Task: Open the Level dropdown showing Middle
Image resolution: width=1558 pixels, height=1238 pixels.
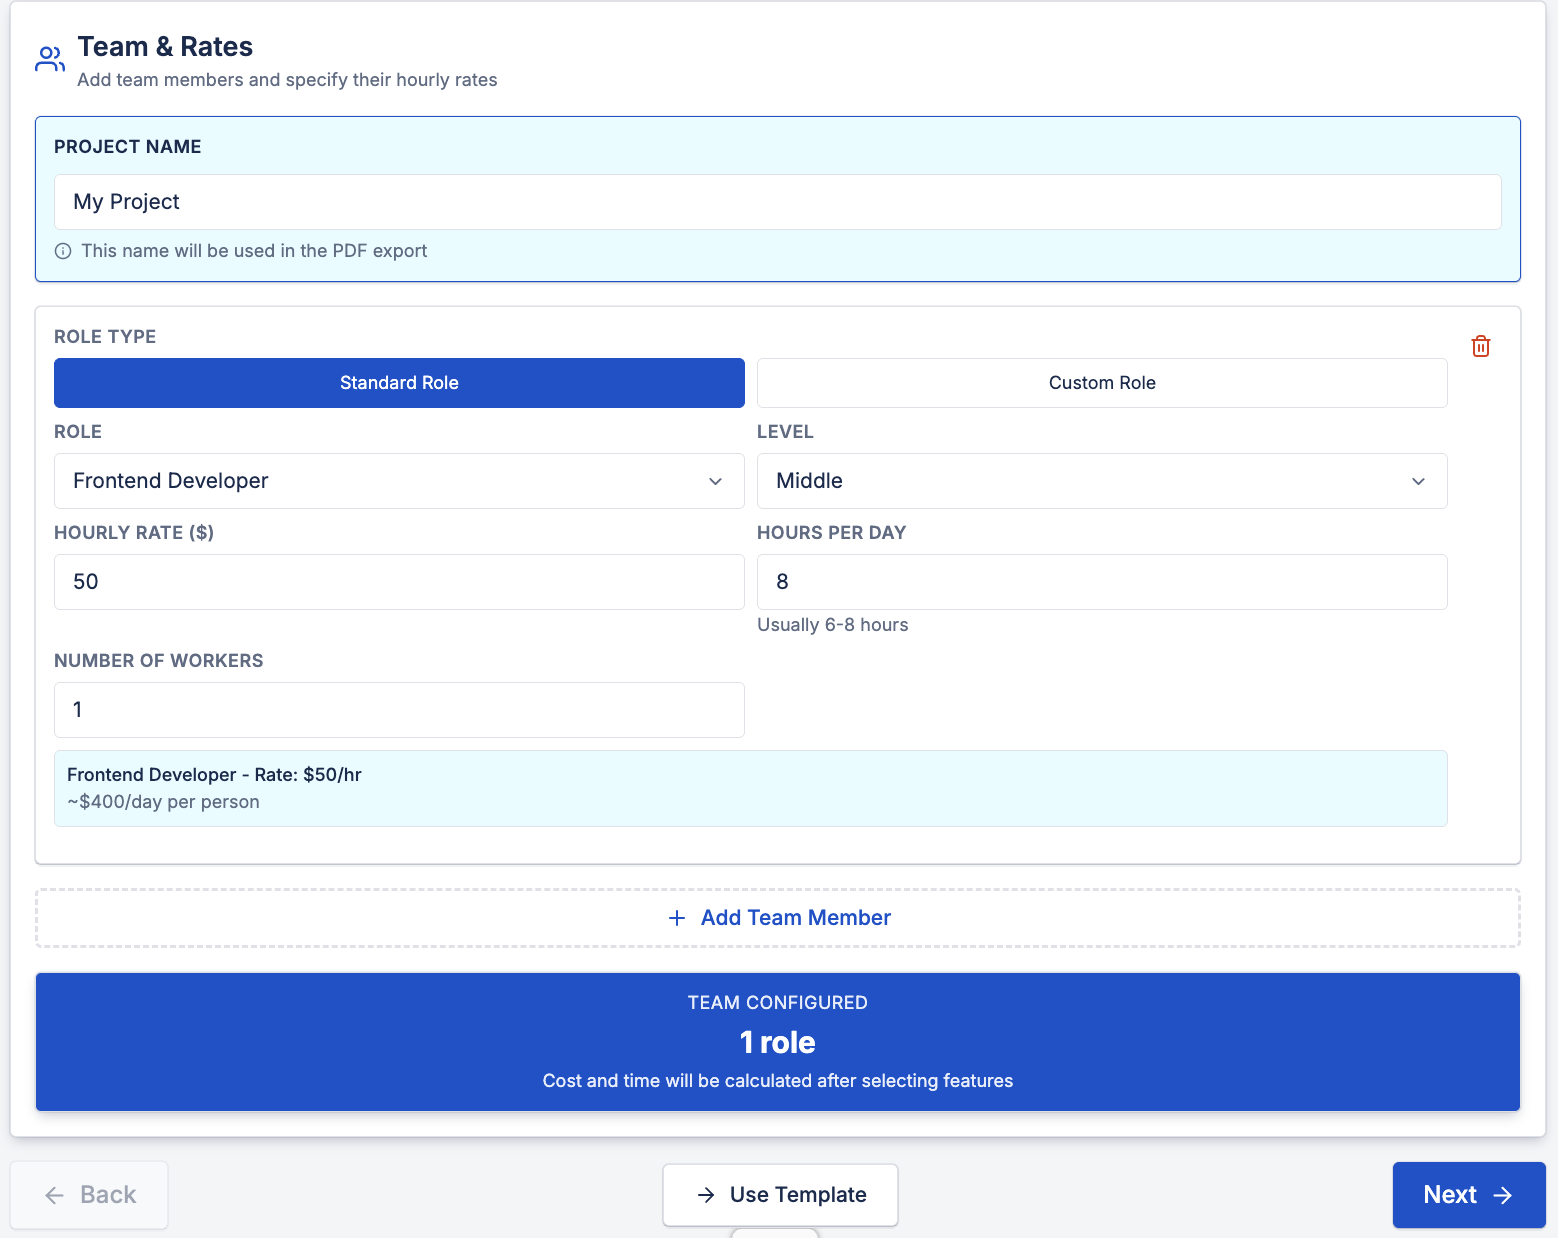Action: [1101, 481]
